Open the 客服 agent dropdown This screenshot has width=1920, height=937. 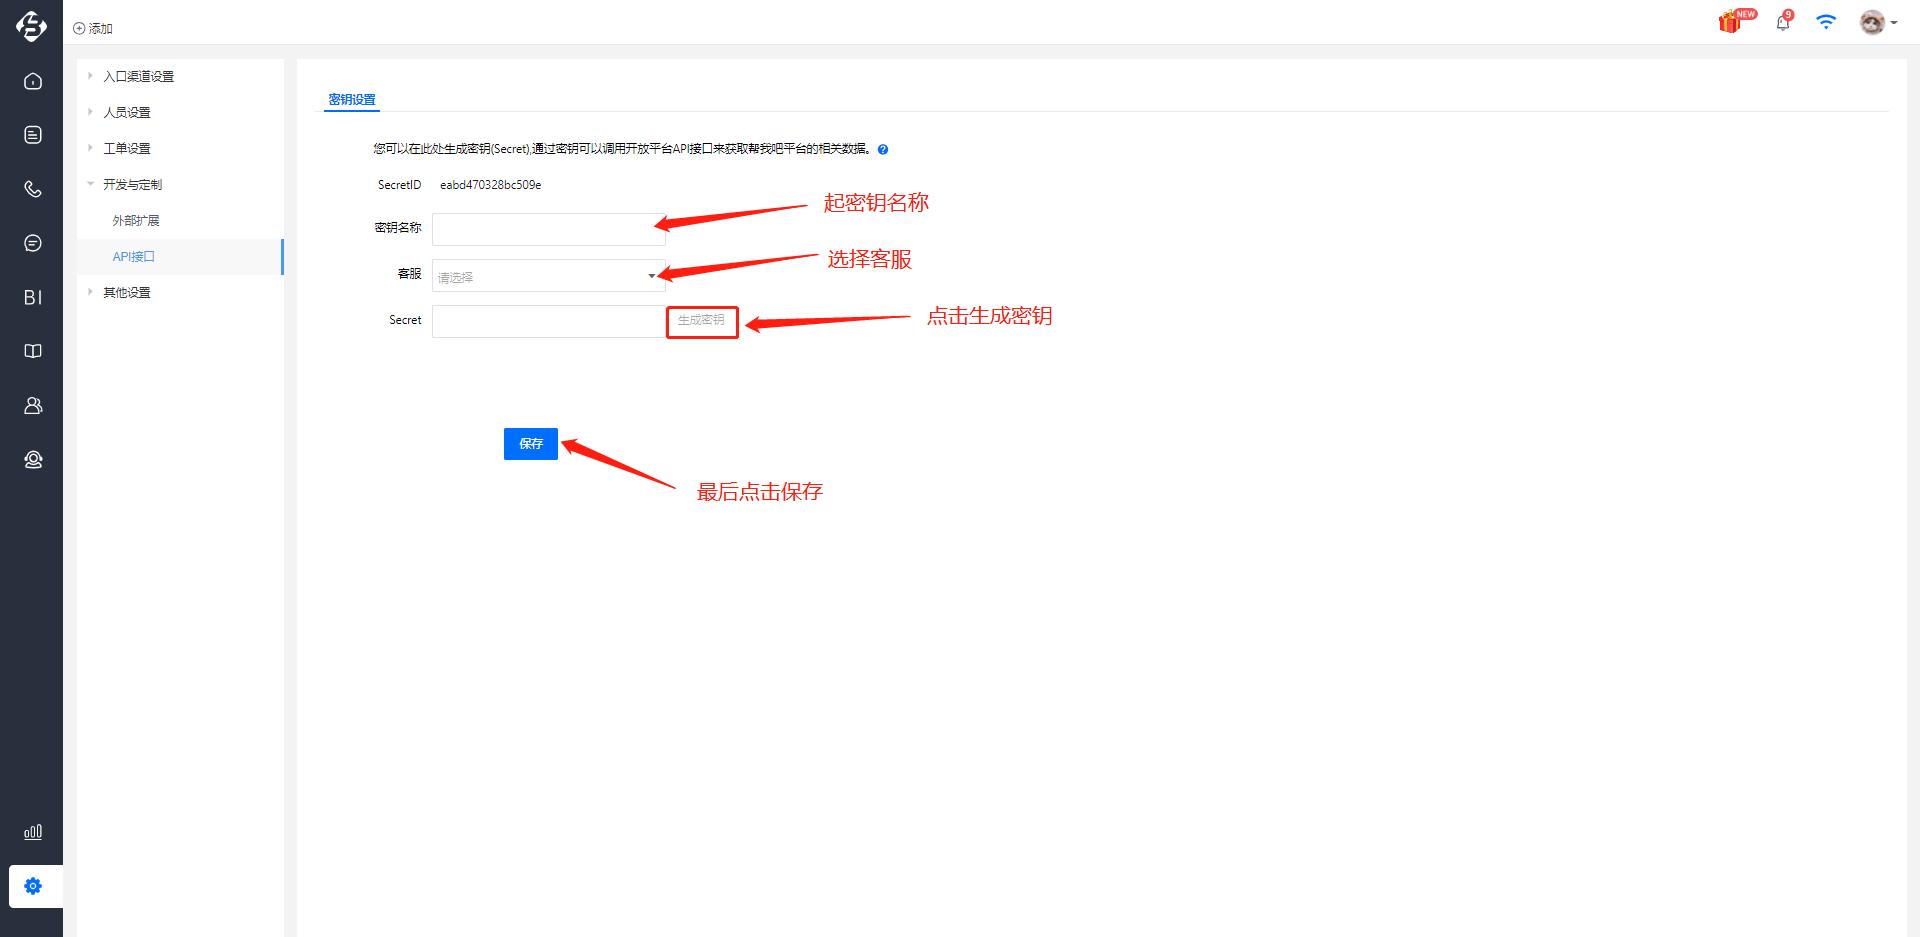pos(548,276)
